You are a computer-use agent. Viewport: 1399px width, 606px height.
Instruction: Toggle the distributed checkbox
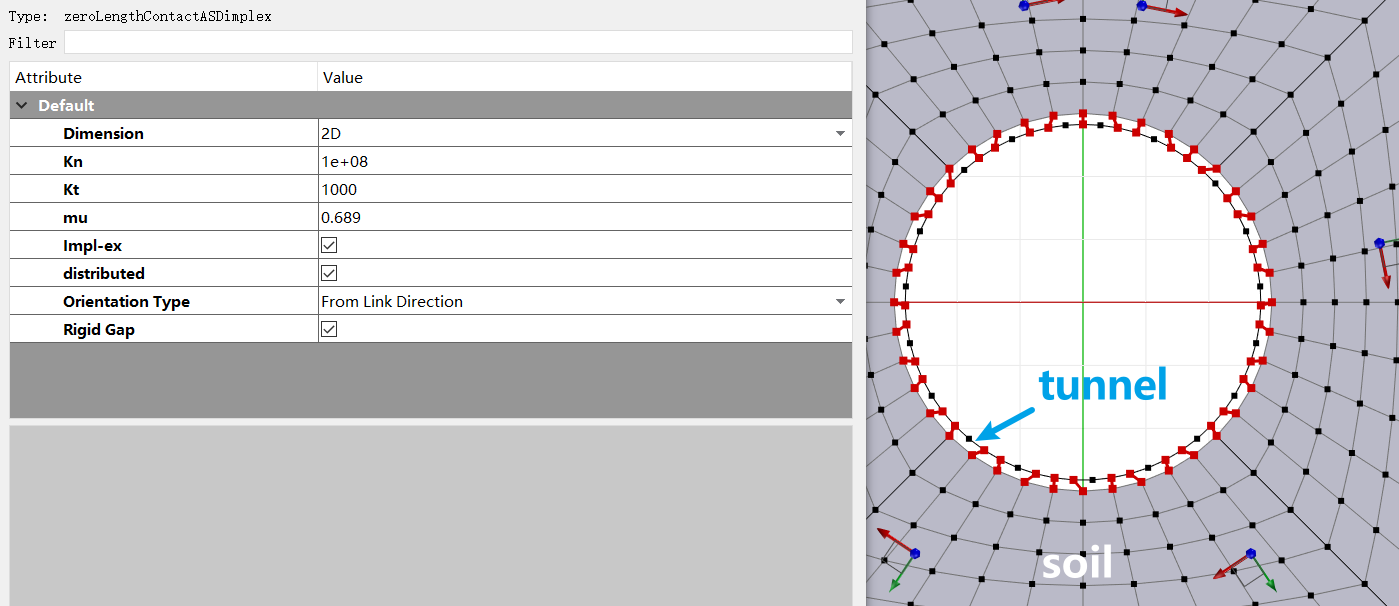point(329,273)
